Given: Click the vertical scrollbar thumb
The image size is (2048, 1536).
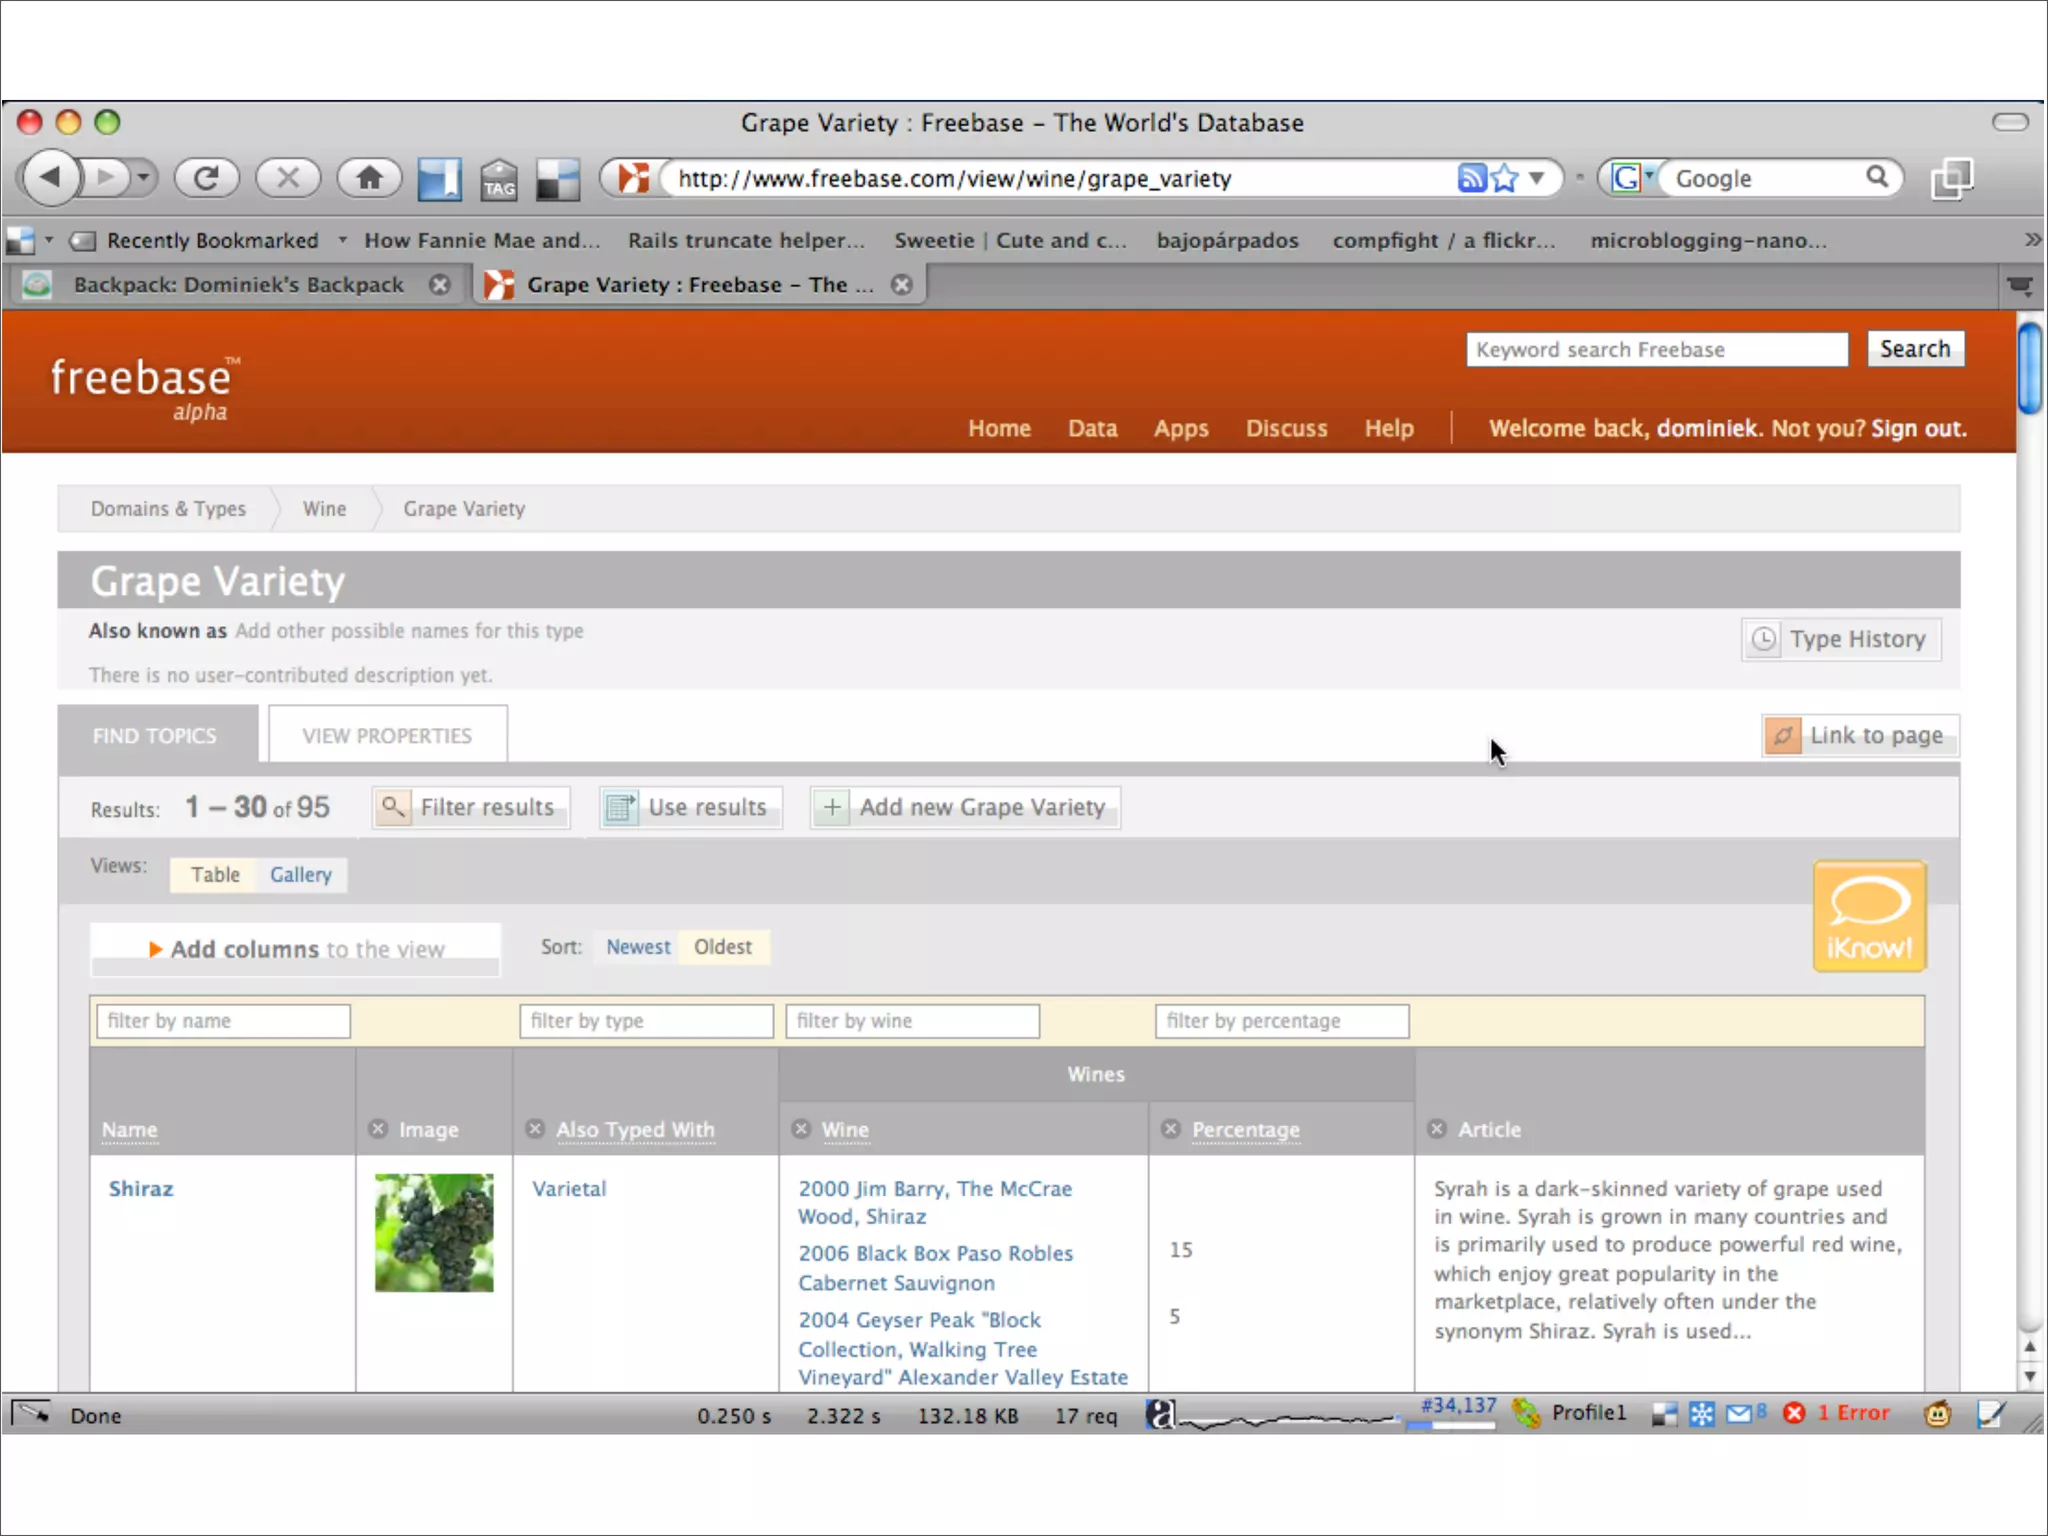Looking at the screenshot, I should 2029,368.
